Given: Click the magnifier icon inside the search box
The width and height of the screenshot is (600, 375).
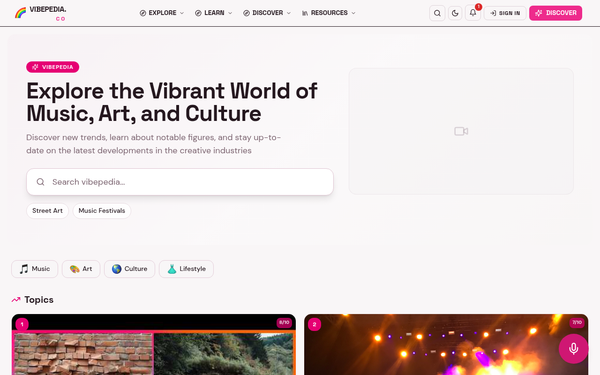Looking at the screenshot, I should click(x=41, y=182).
